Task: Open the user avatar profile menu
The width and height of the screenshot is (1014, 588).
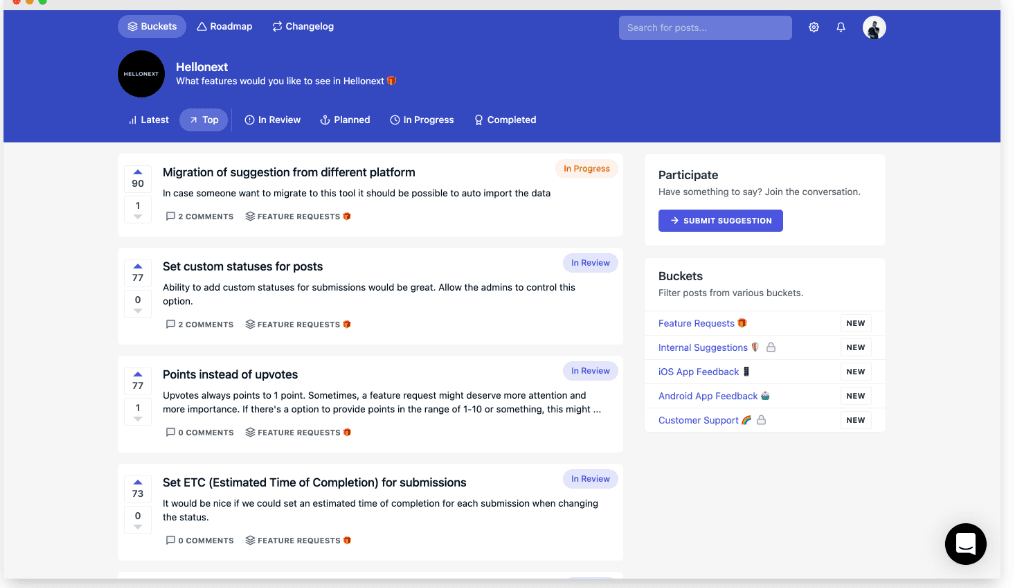Action: coord(874,28)
